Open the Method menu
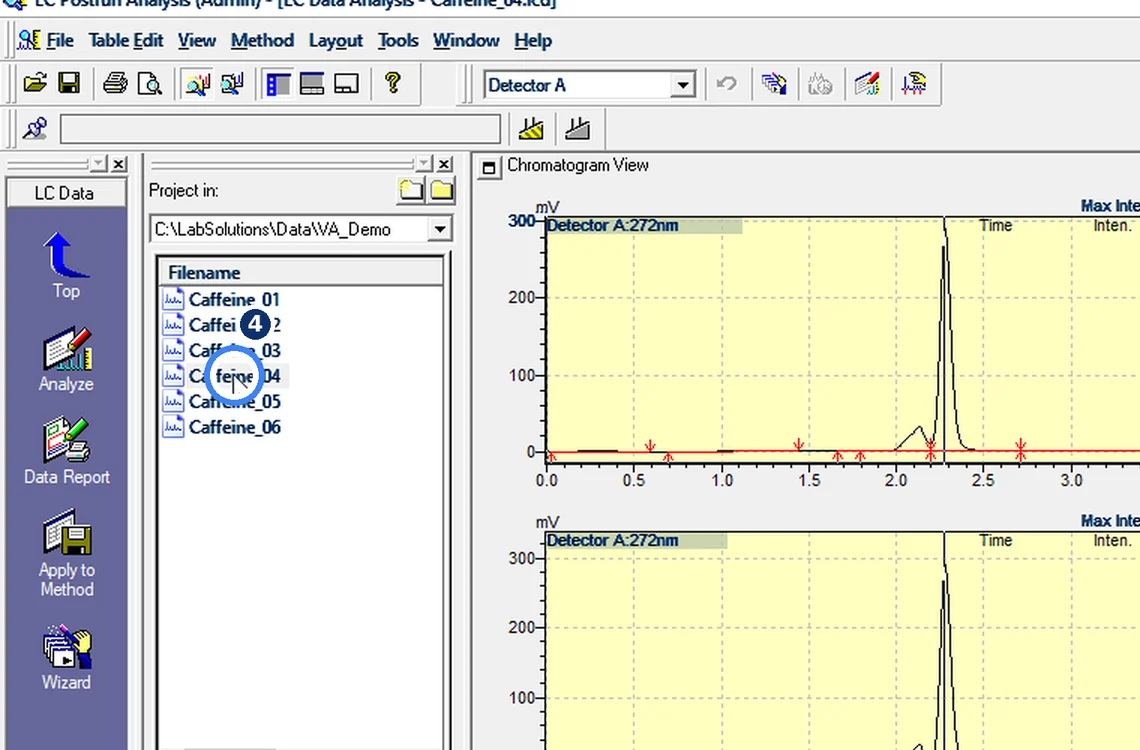This screenshot has width=1140, height=750. point(262,41)
